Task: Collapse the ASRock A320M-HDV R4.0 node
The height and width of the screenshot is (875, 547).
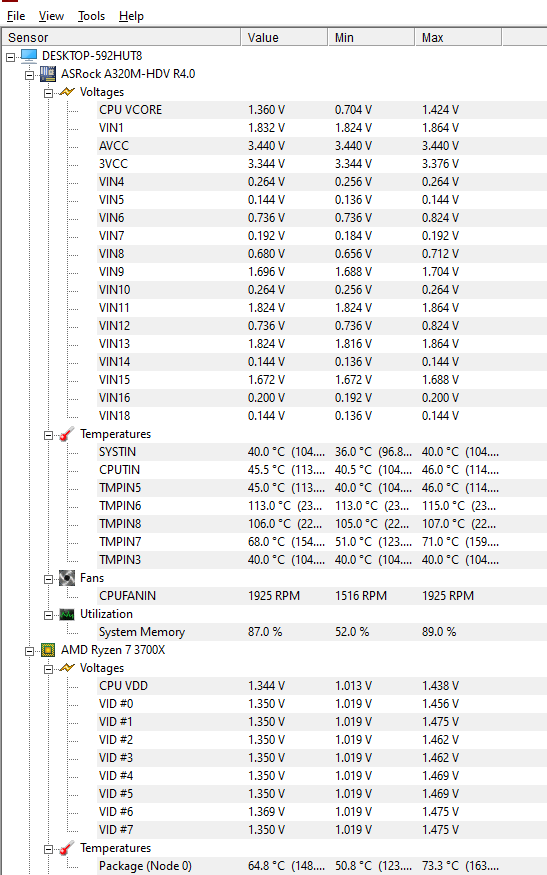Action: [x=30, y=75]
